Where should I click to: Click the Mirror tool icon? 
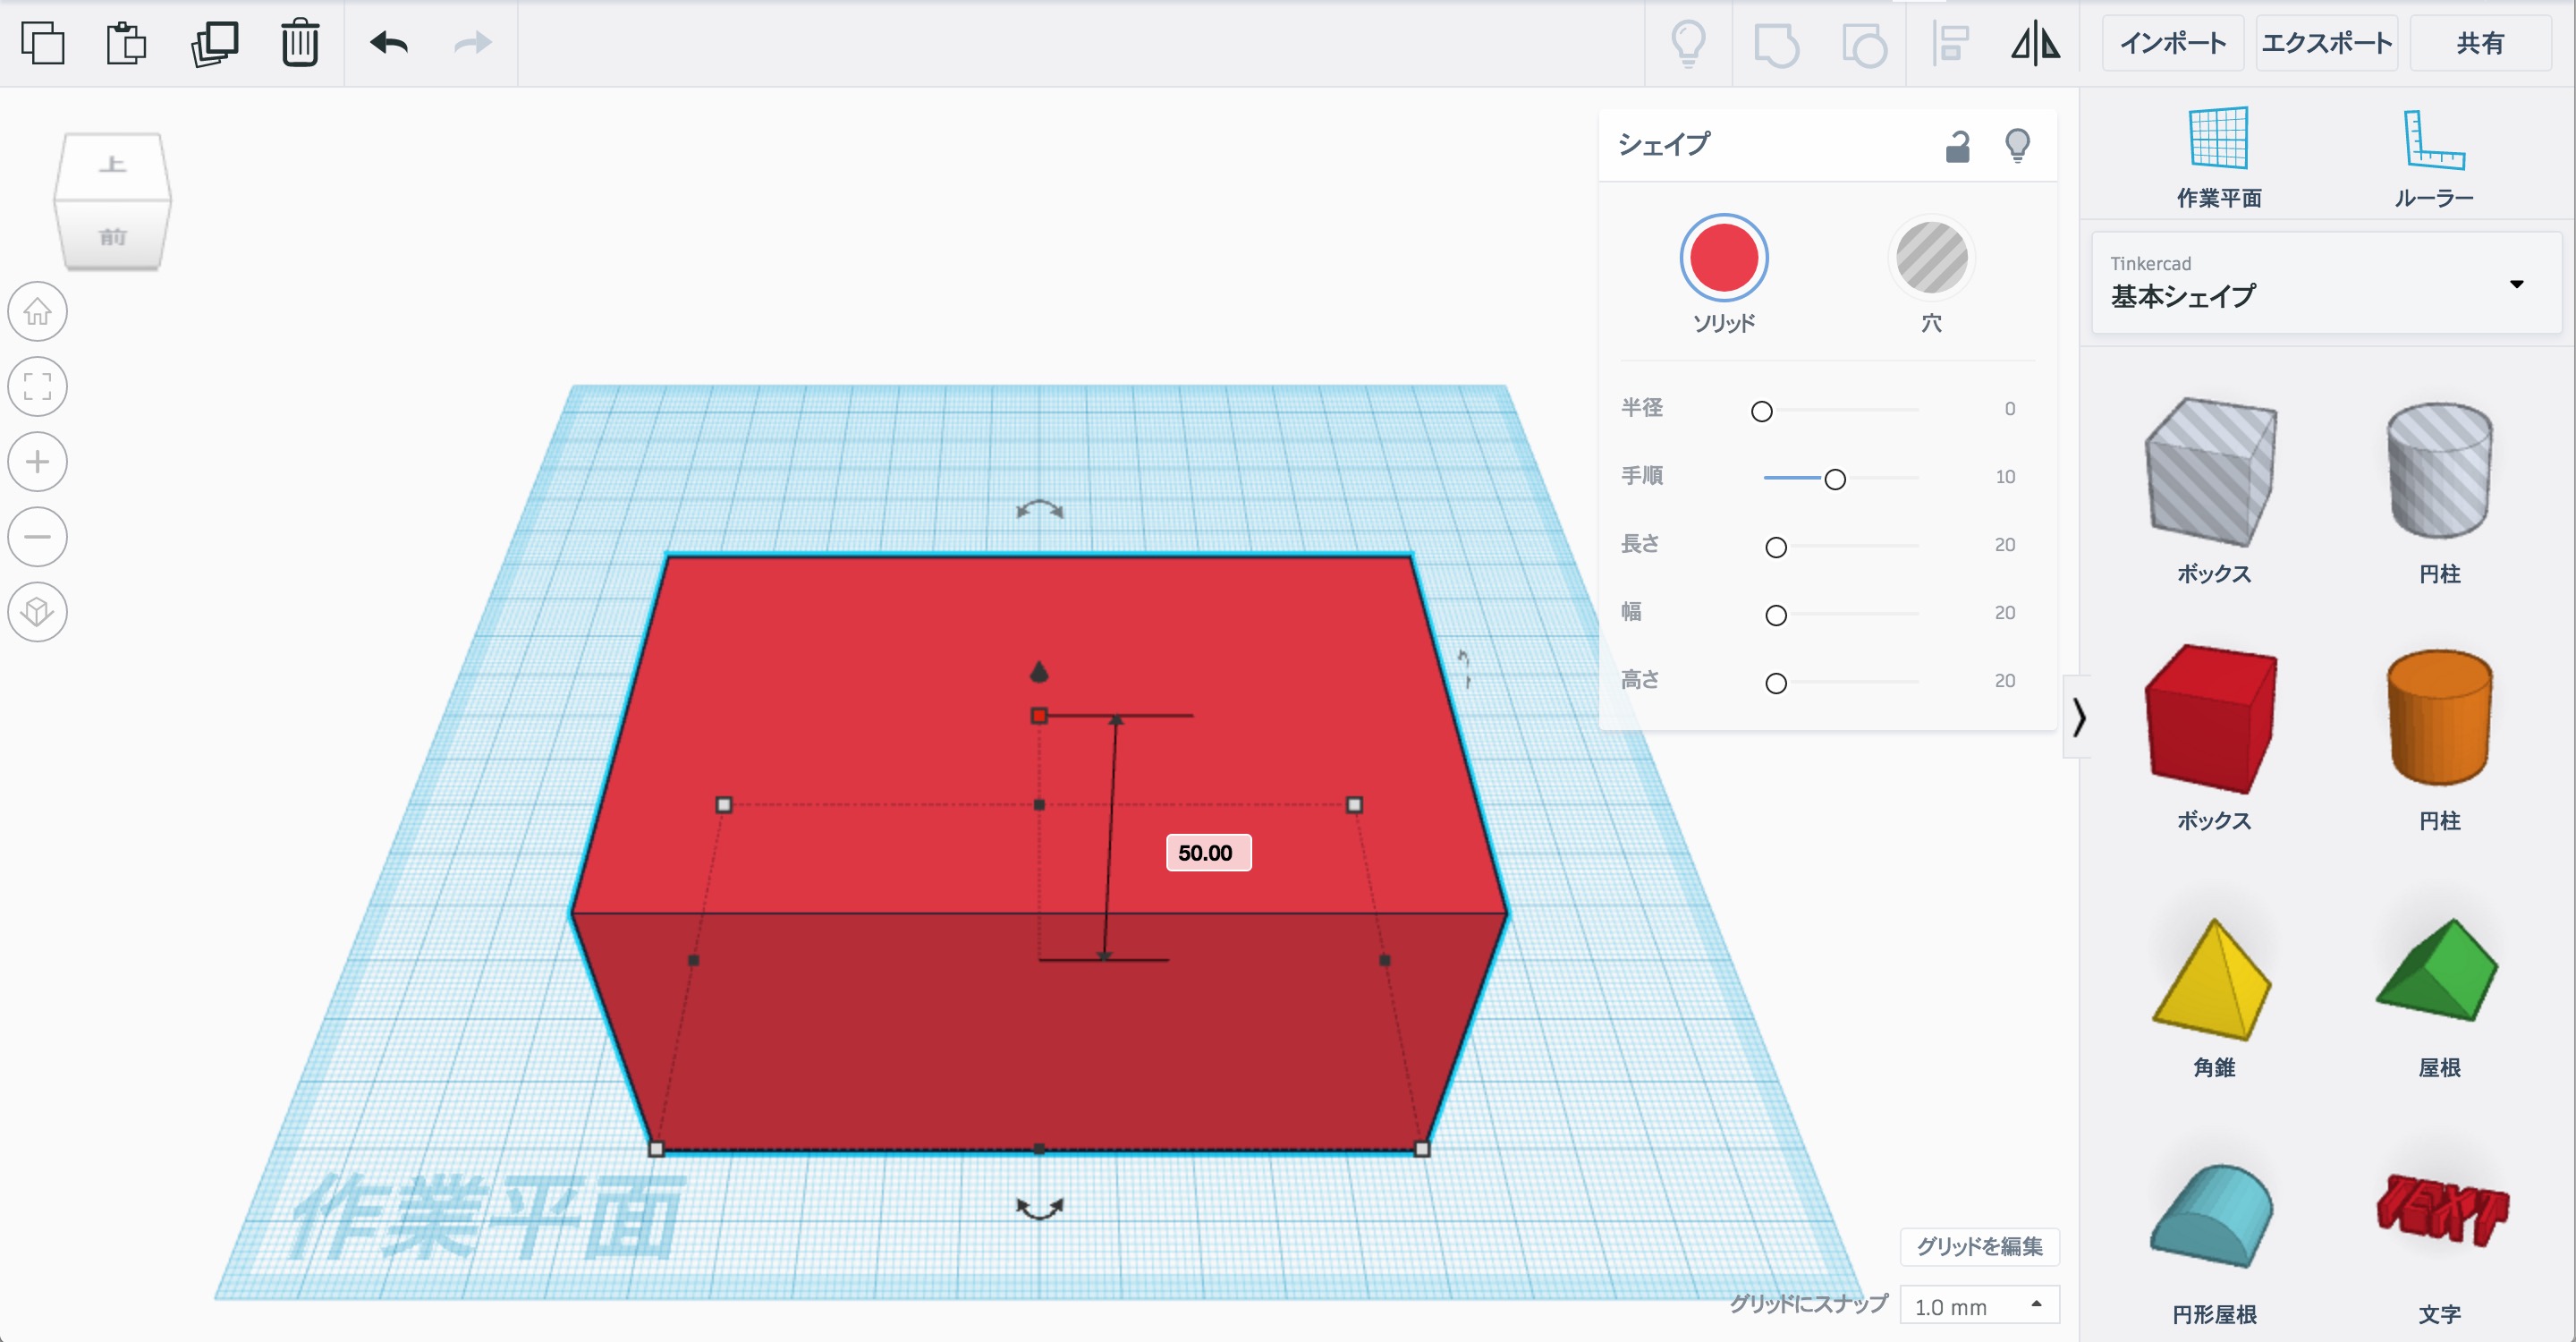(x=2035, y=43)
